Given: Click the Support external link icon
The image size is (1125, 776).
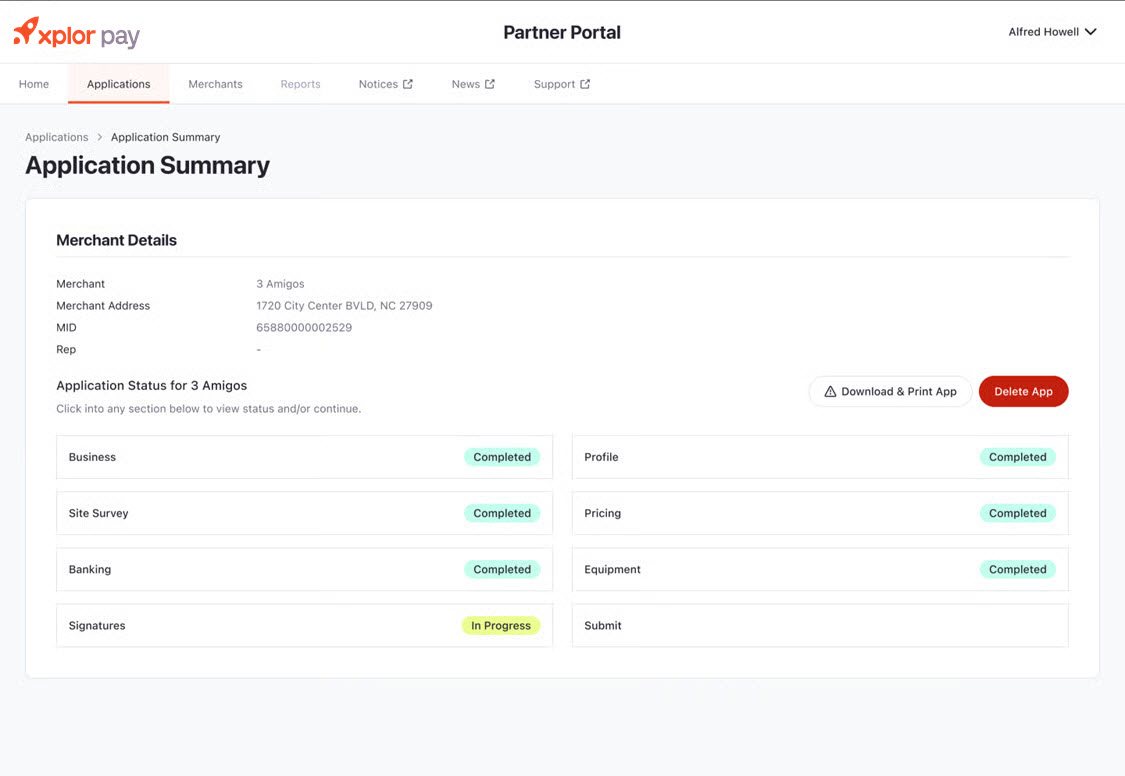Looking at the screenshot, I should [x=585, y=84].
